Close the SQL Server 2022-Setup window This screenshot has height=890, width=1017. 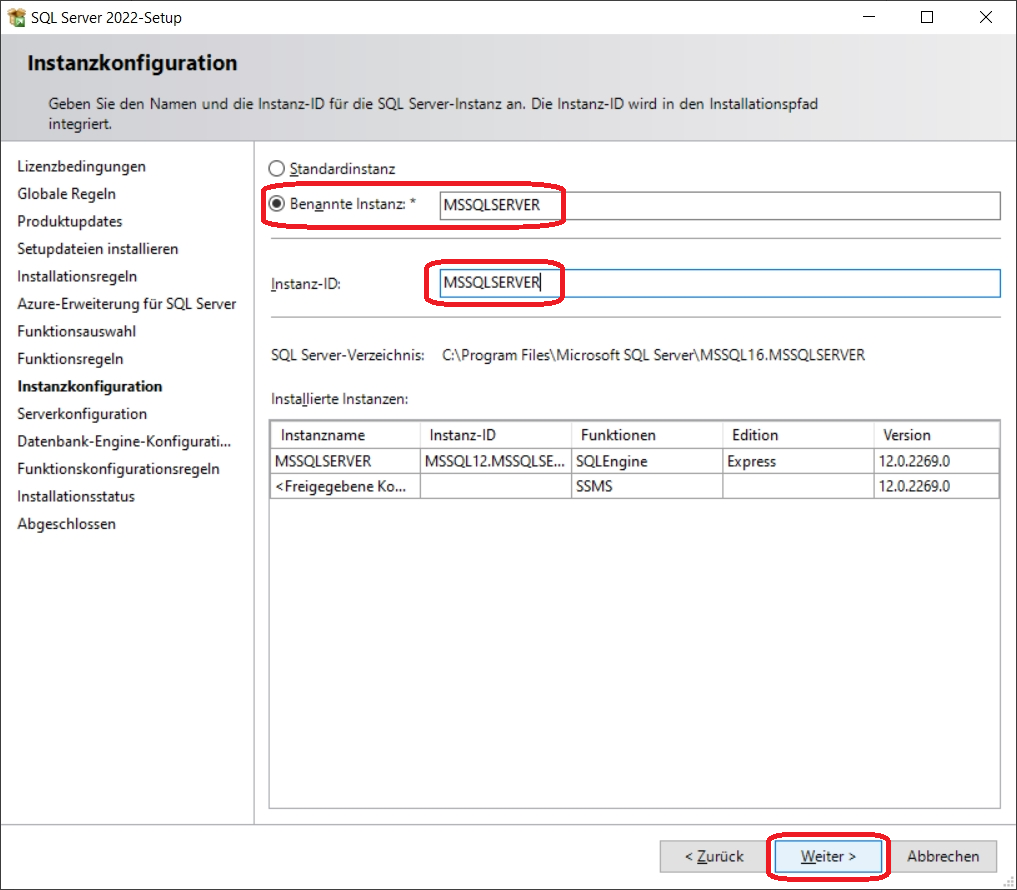986,17
